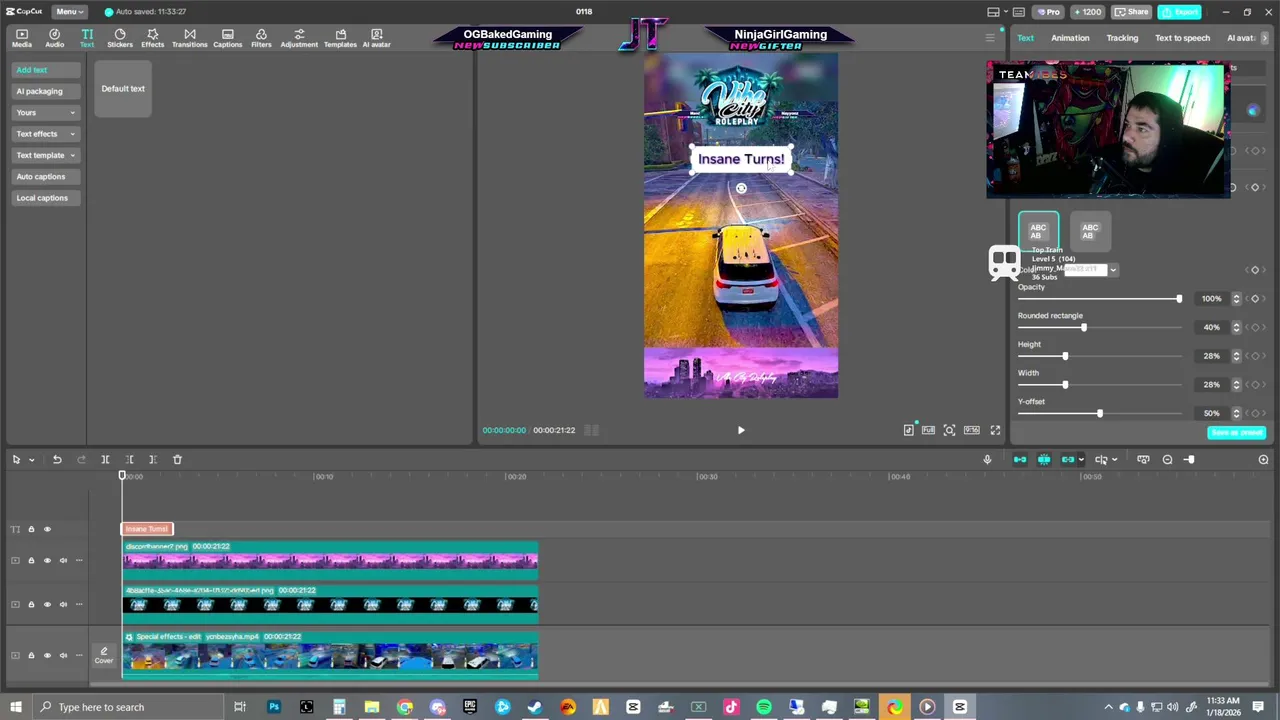This screenshot has height=720, width=1280.
Task: Open the selection tool mode dropdown arrow
Action: click(31, 460)
